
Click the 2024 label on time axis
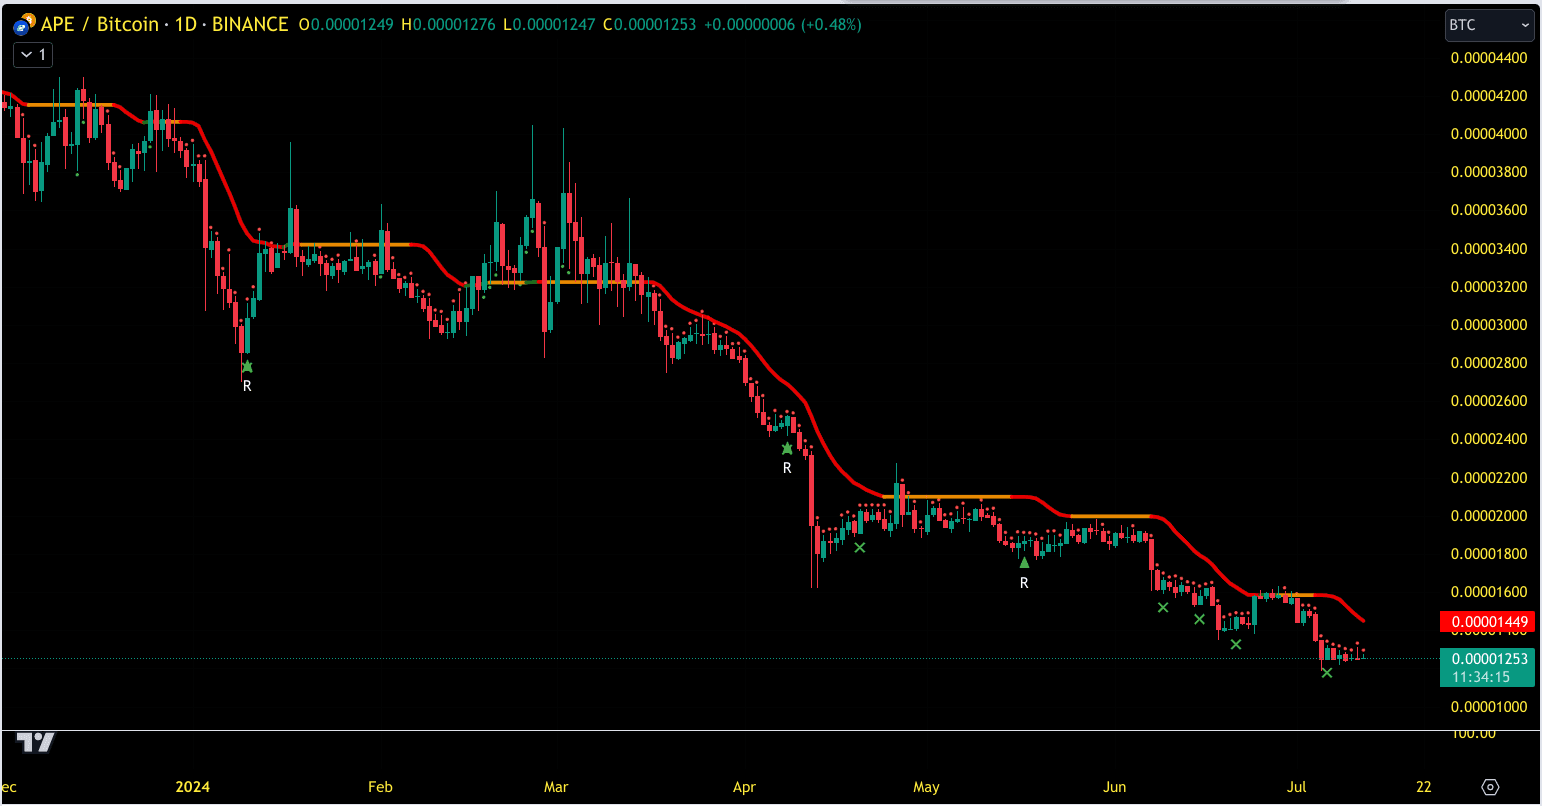(x=194, y=787)
